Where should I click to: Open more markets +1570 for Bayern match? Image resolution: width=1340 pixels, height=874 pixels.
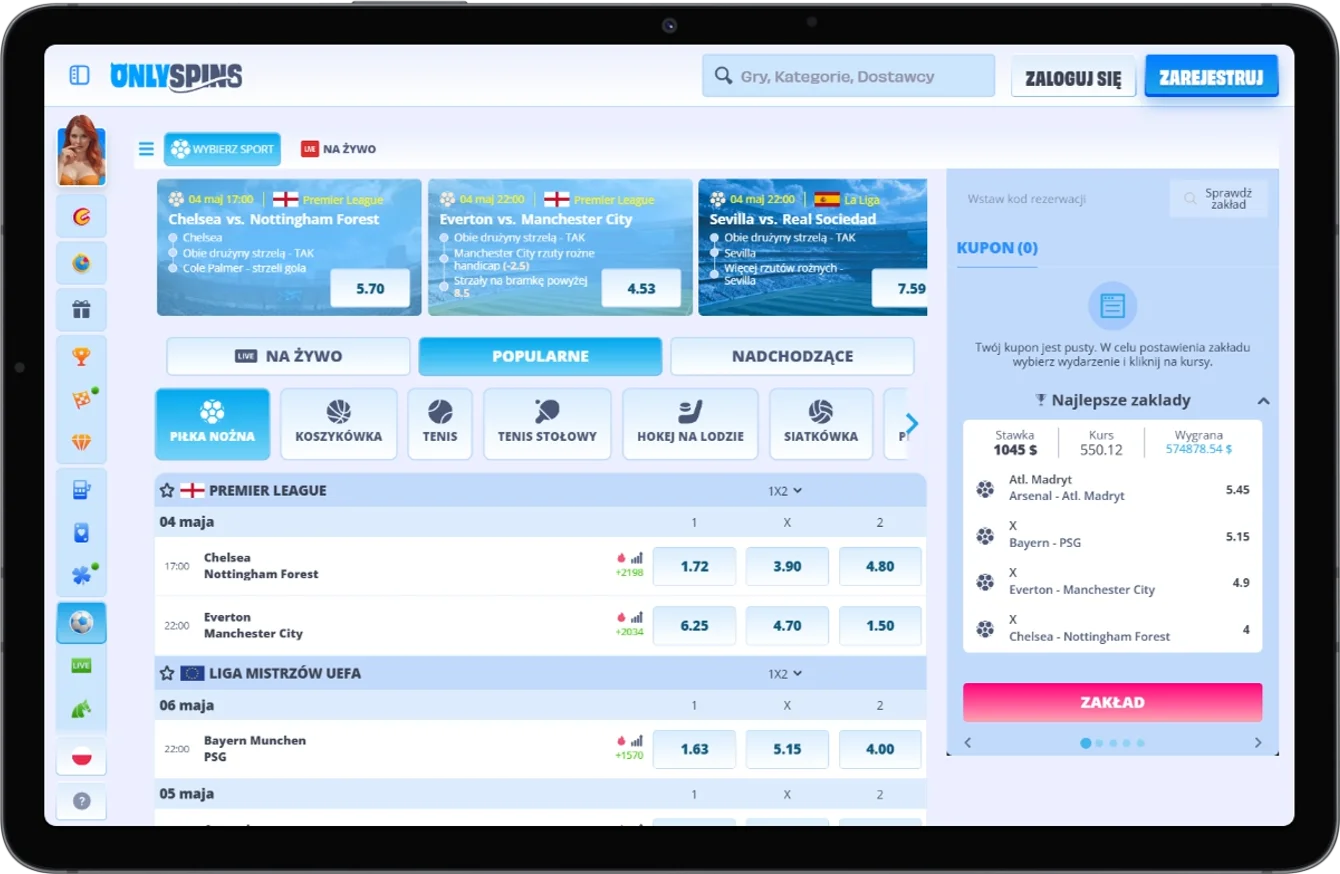pyautogui.click(x=629, y=756)
